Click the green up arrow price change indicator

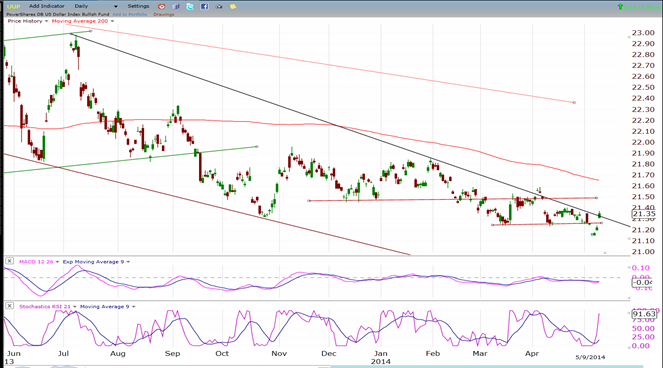tap(620, 6)
